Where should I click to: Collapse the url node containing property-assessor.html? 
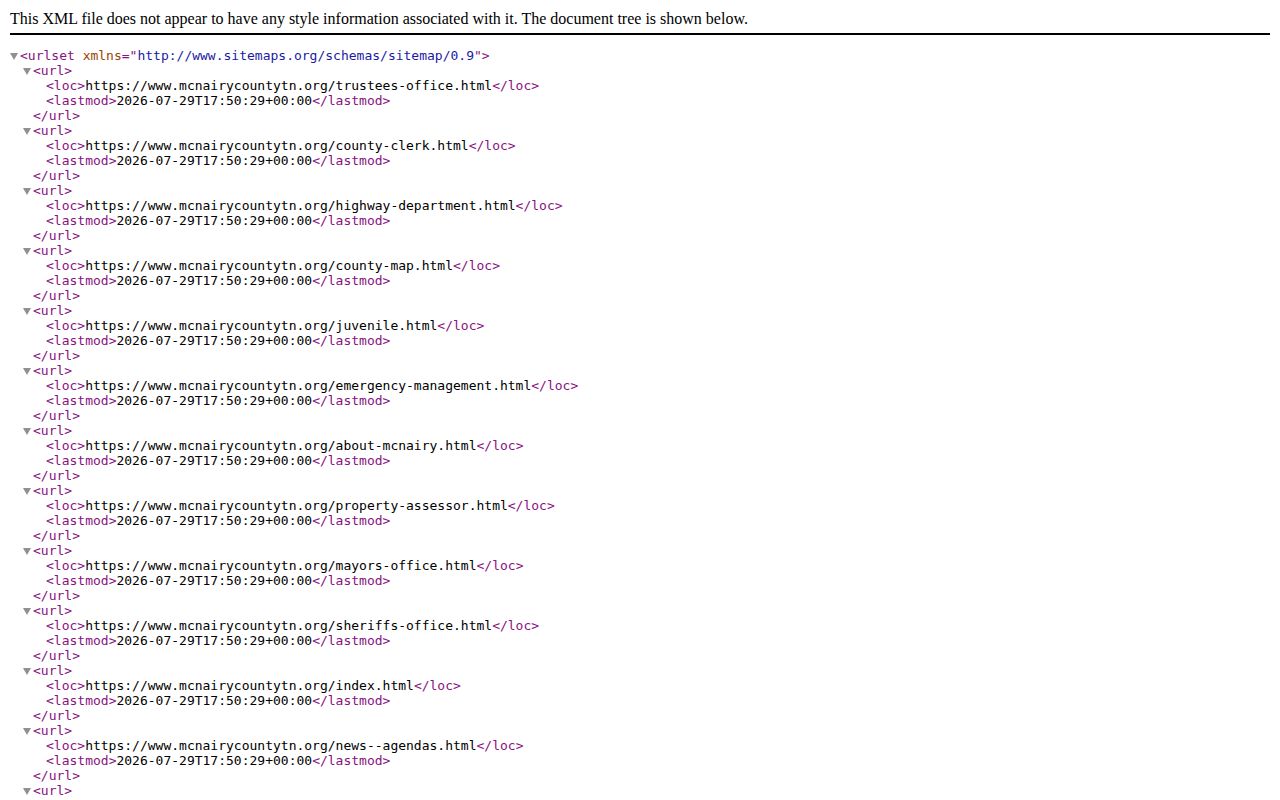[x=27, y=491]
